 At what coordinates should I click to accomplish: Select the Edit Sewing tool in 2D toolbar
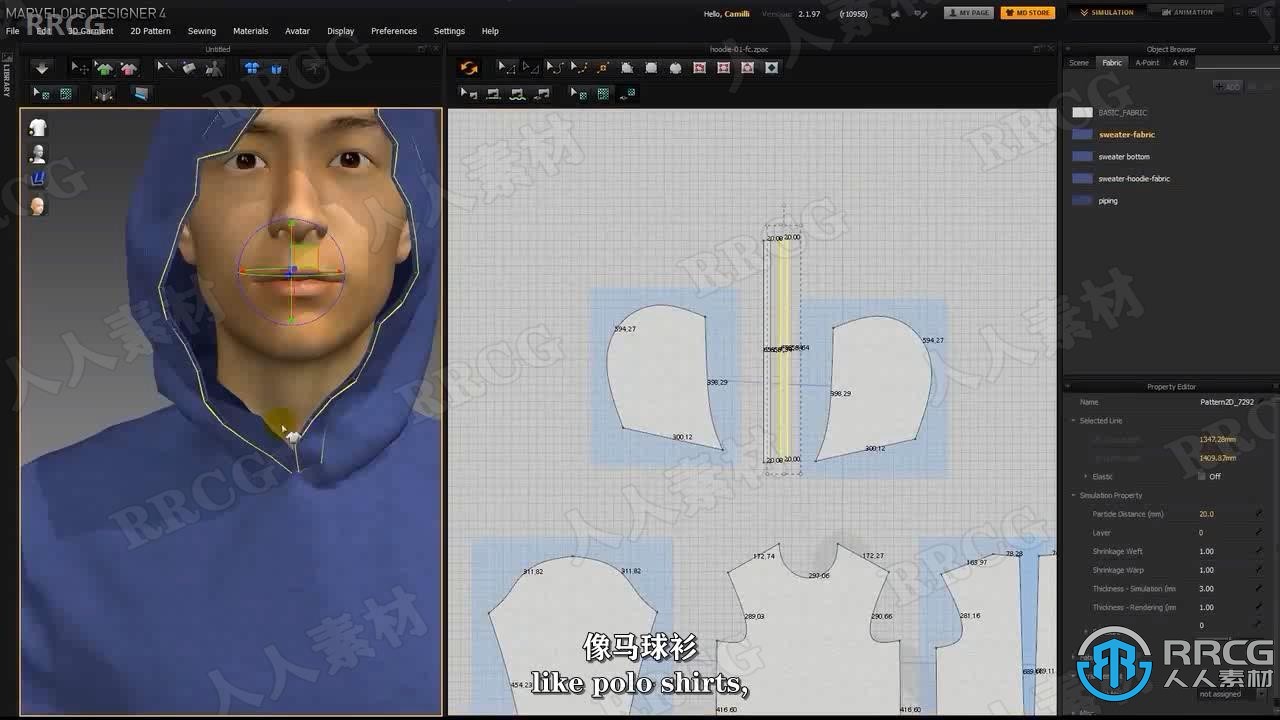click(x=468, y=93)
